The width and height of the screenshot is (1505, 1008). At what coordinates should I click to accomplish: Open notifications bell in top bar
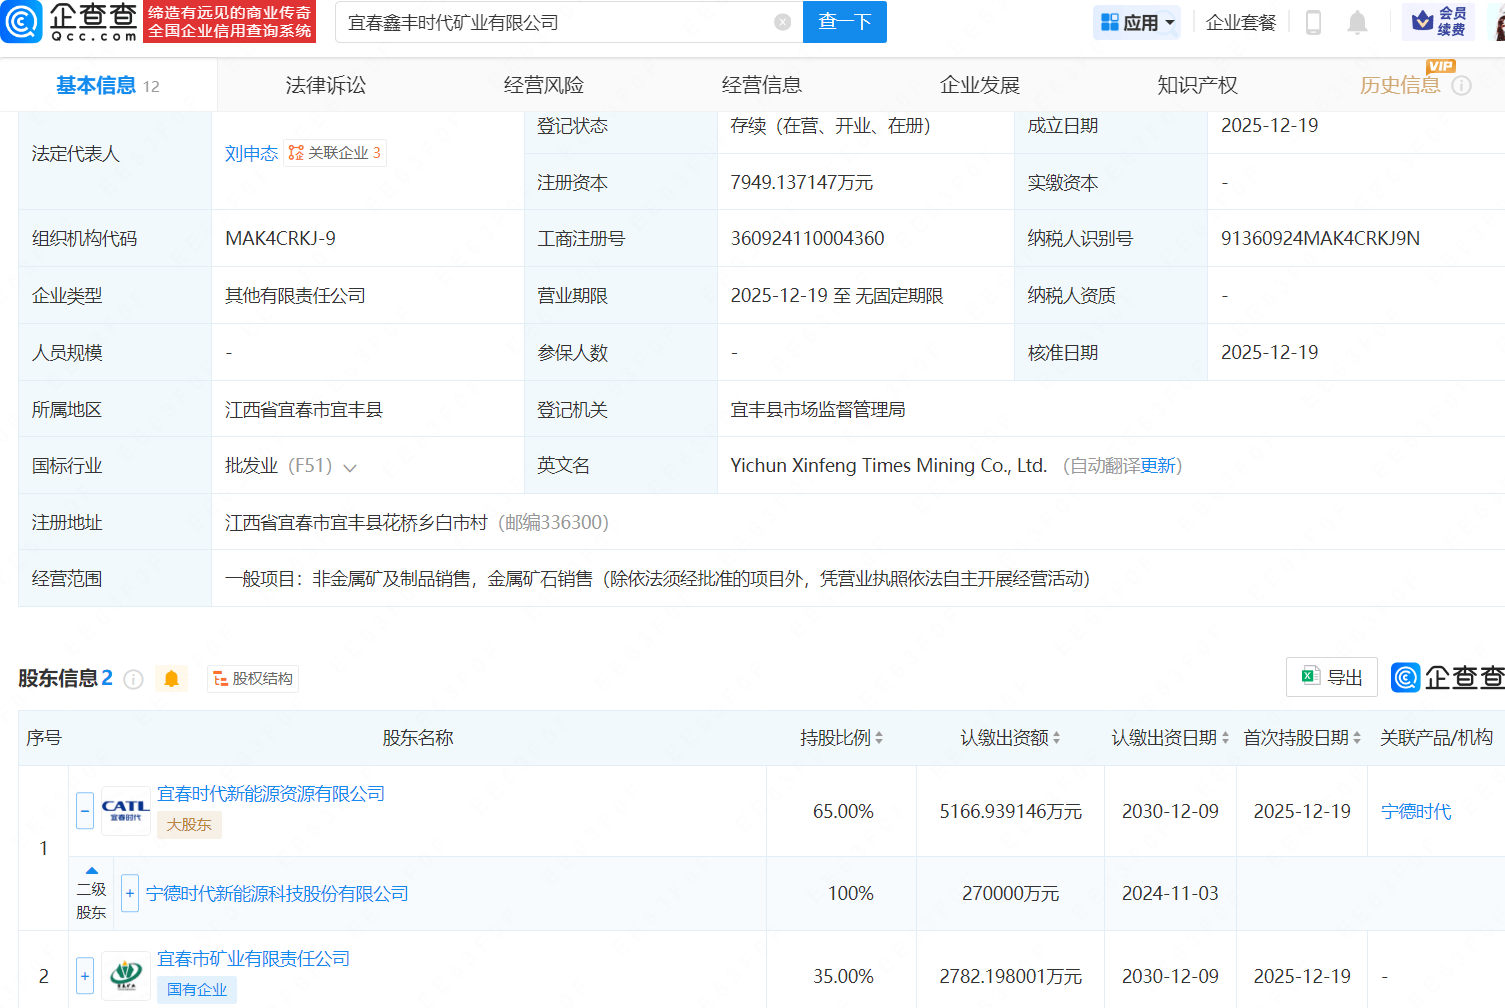click(x=1357, y=22)
